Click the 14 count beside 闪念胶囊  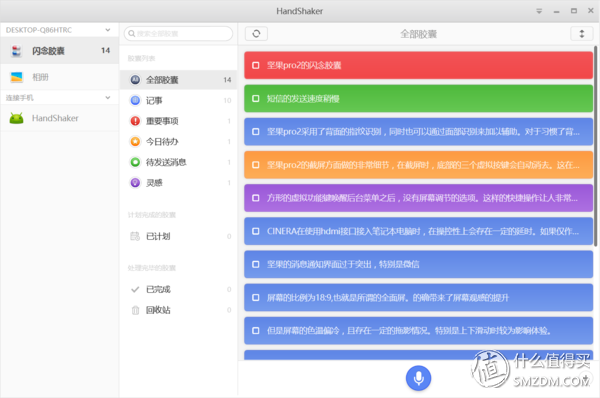click(106, 51)
